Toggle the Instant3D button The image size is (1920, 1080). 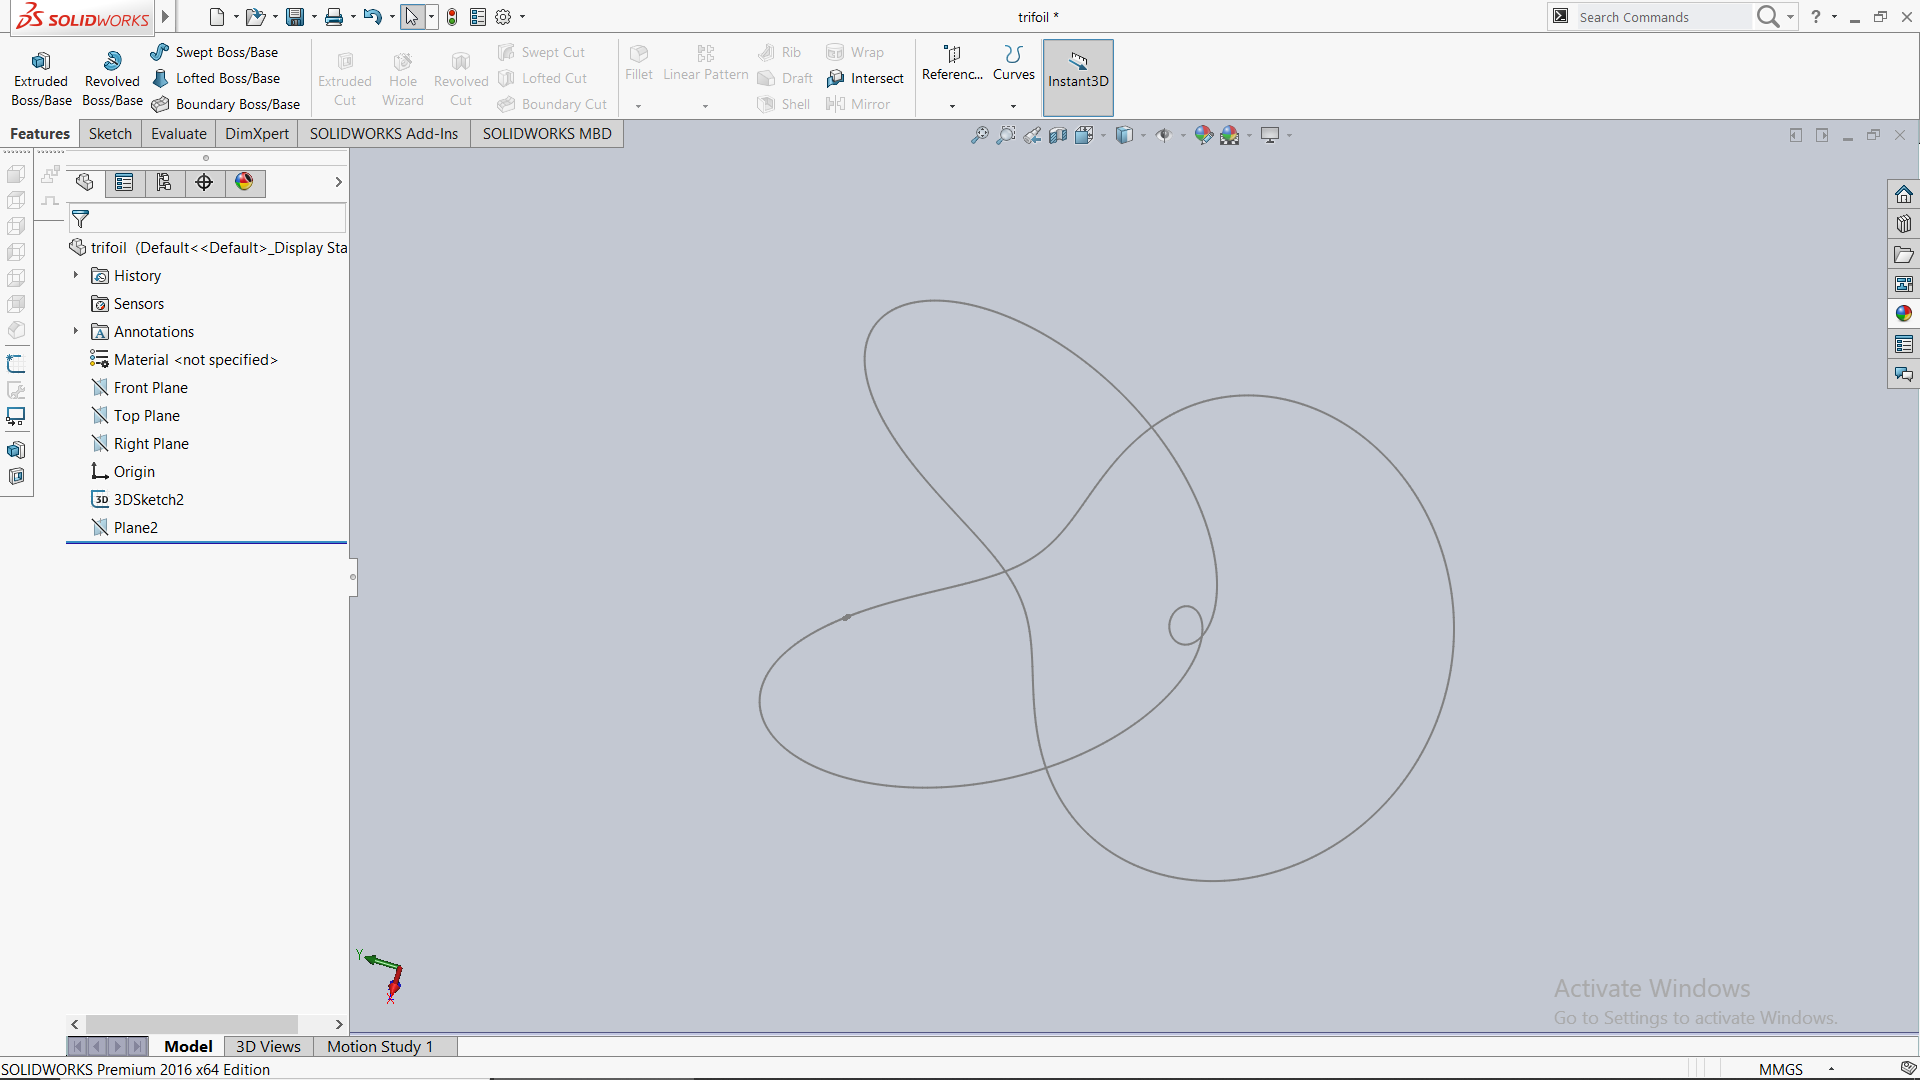tap(1077, 78)
